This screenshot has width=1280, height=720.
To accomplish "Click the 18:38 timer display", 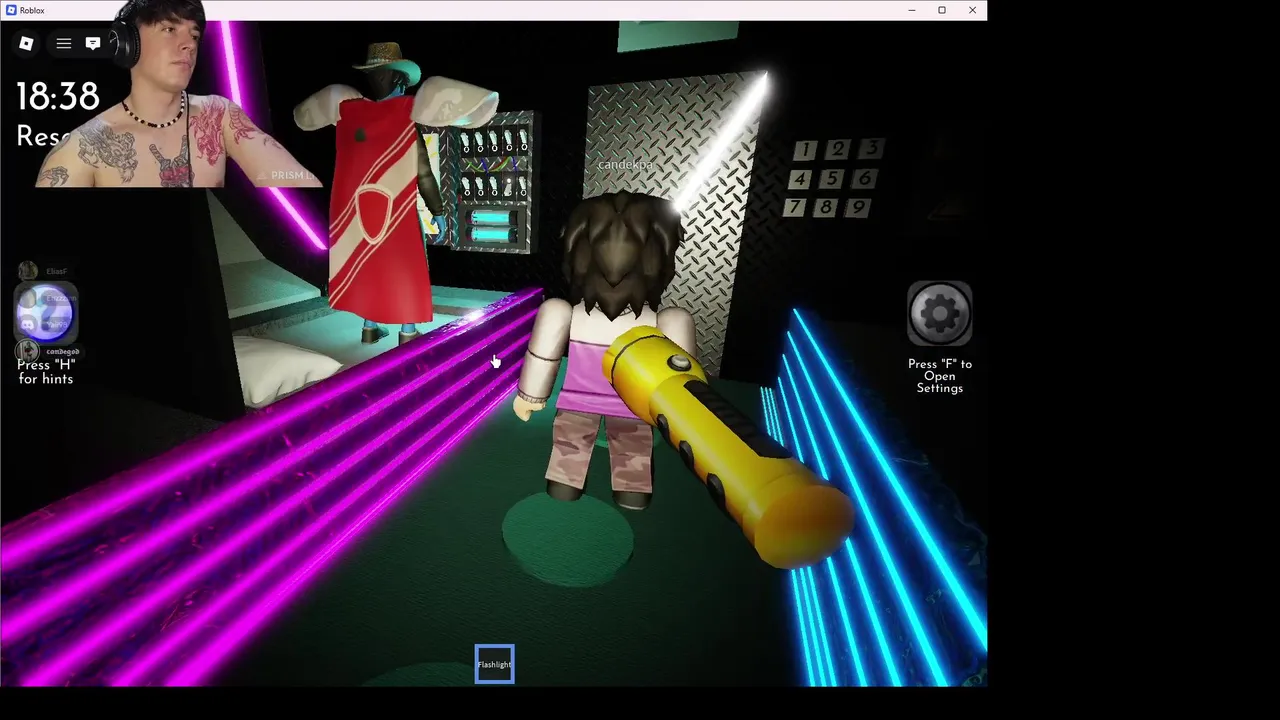I will pos(58,97).
